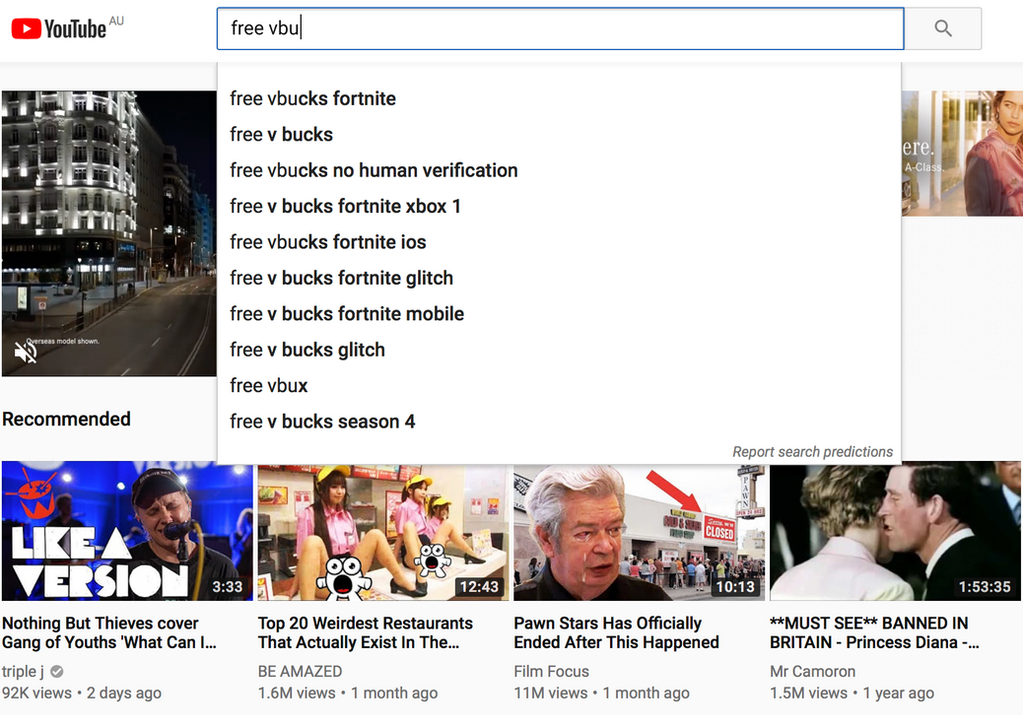
Task: Open title 'Top 20 Weirdest Restaurants'
Action: coord(365,633)
